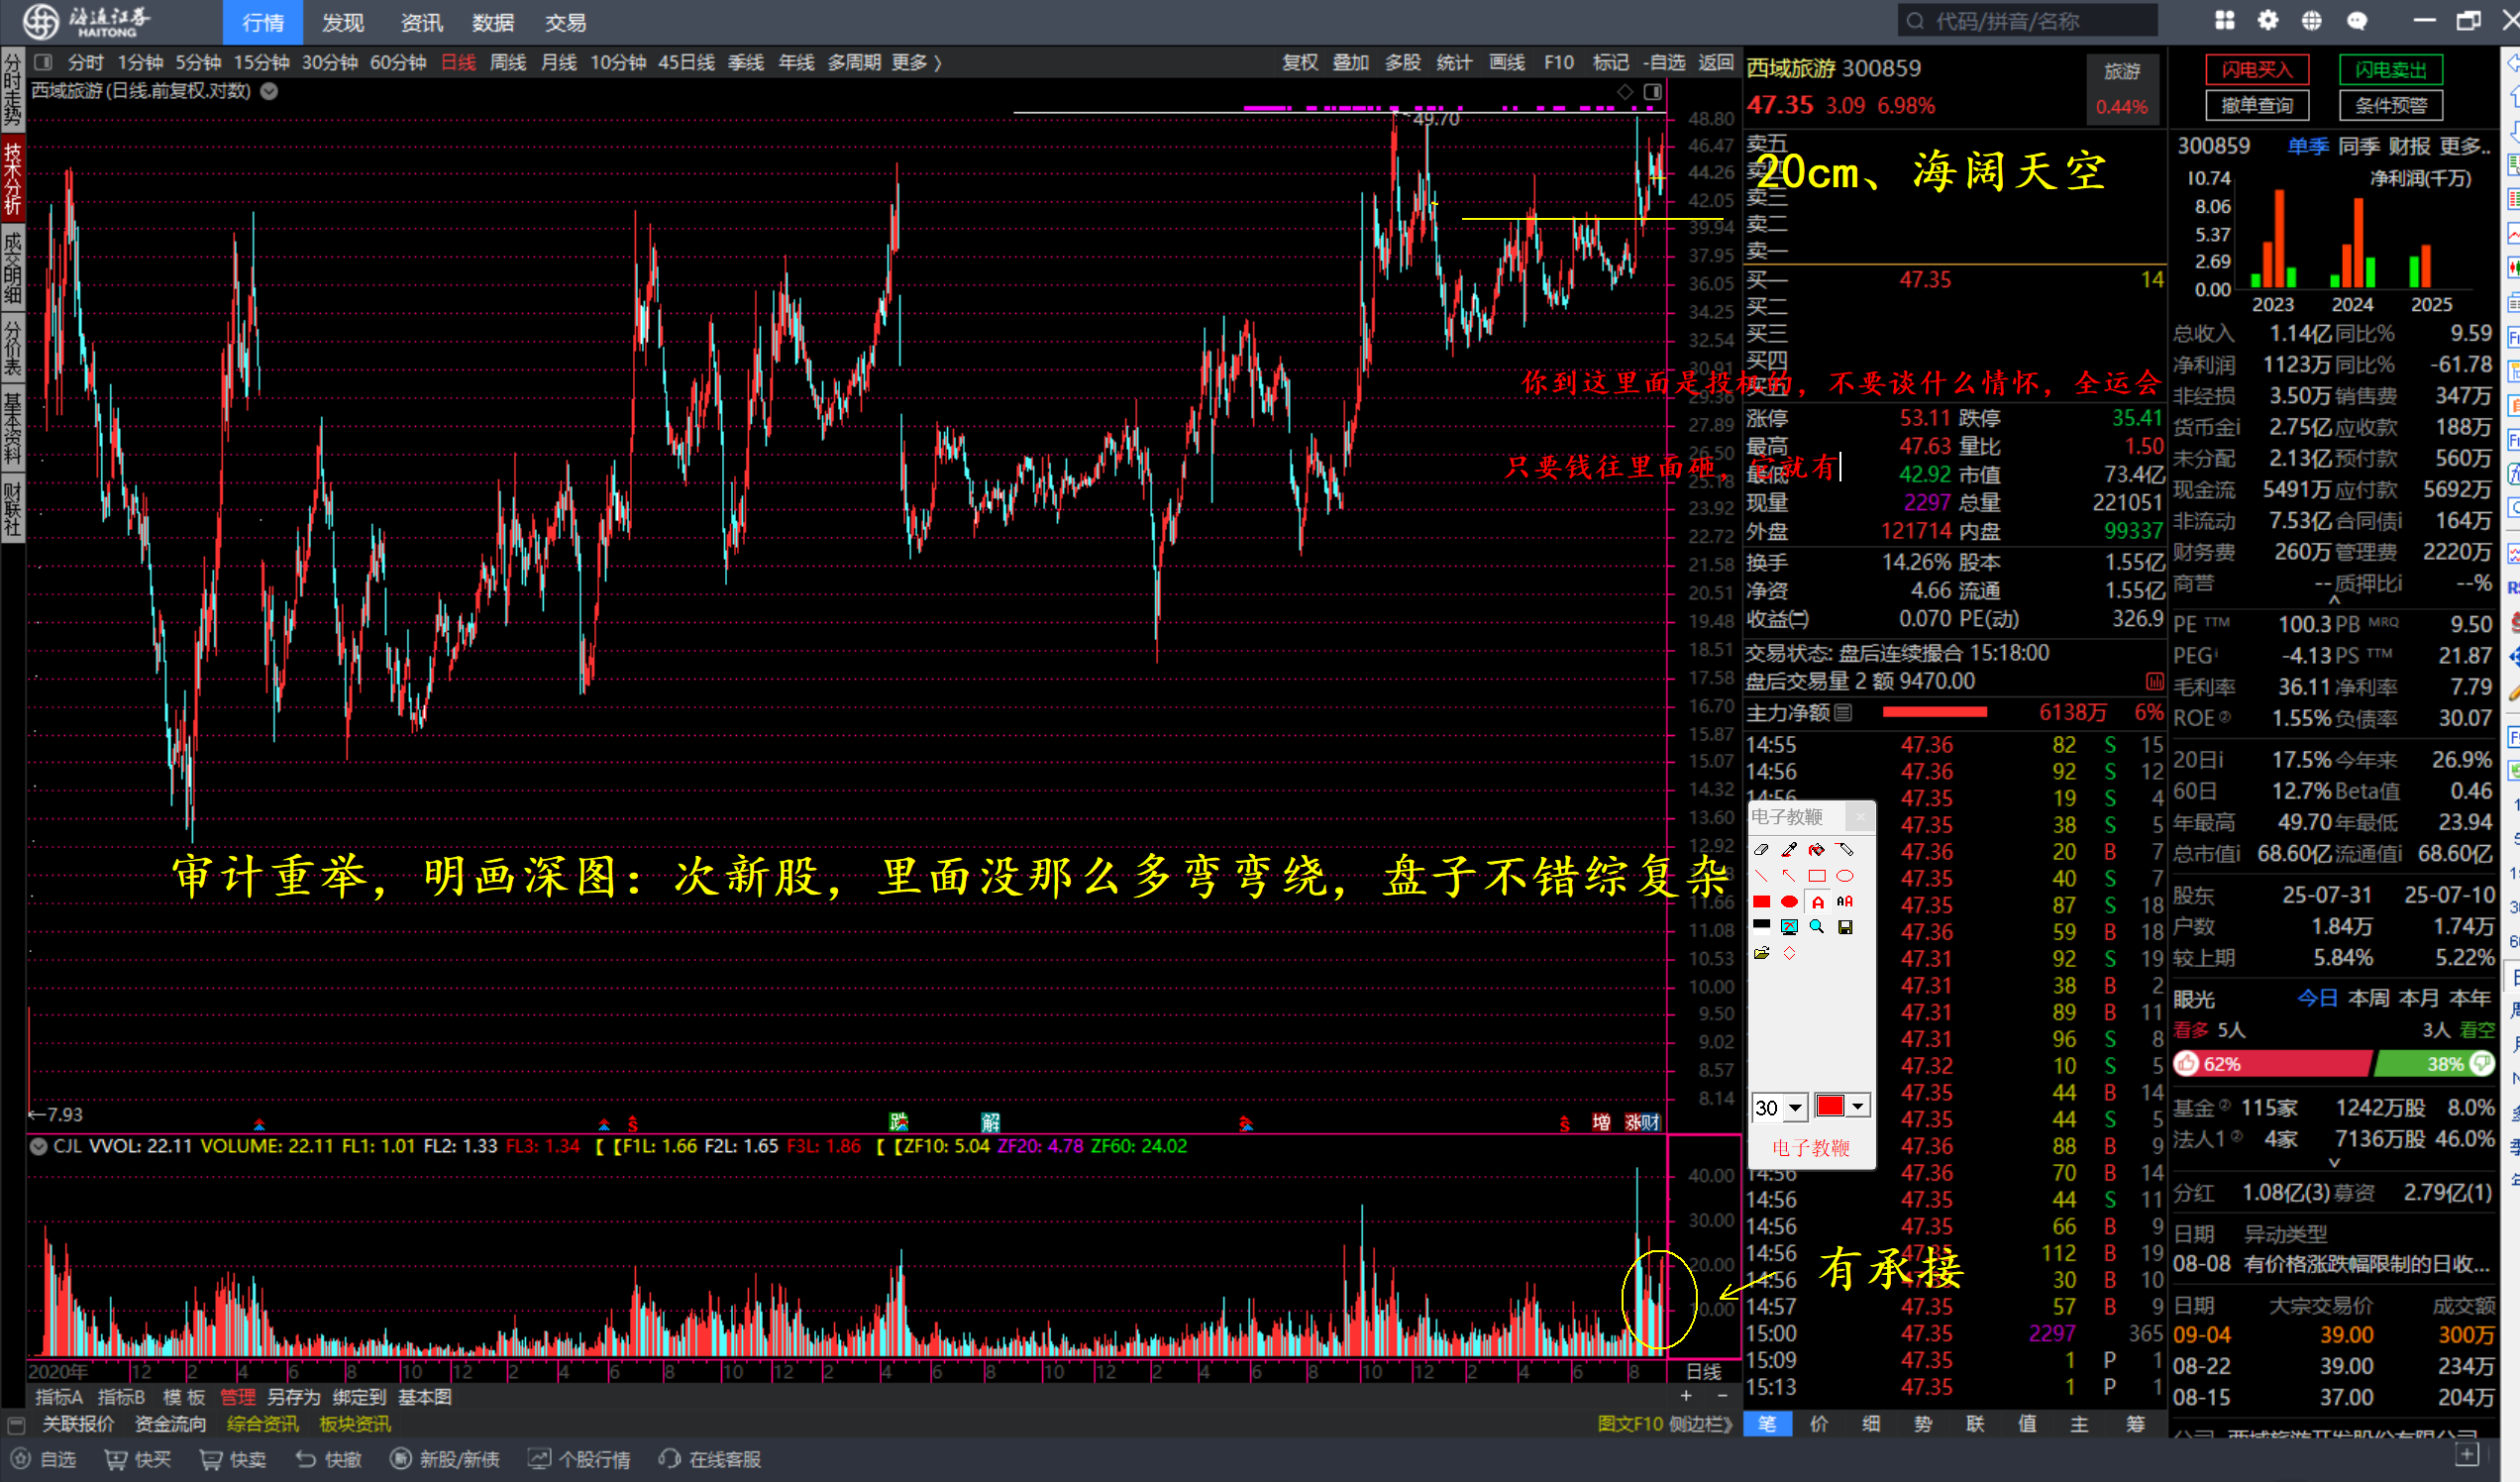
Task: Click 撤单查询 button
Action: [2258, 105]
